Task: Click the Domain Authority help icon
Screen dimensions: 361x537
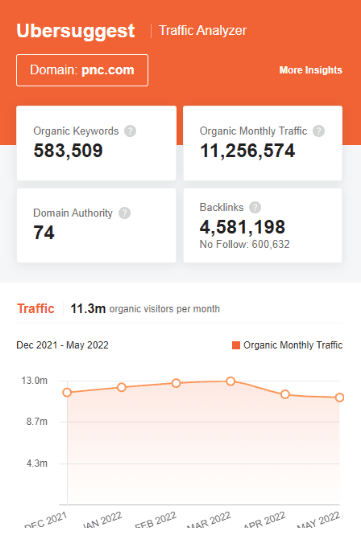Action: 124,213
